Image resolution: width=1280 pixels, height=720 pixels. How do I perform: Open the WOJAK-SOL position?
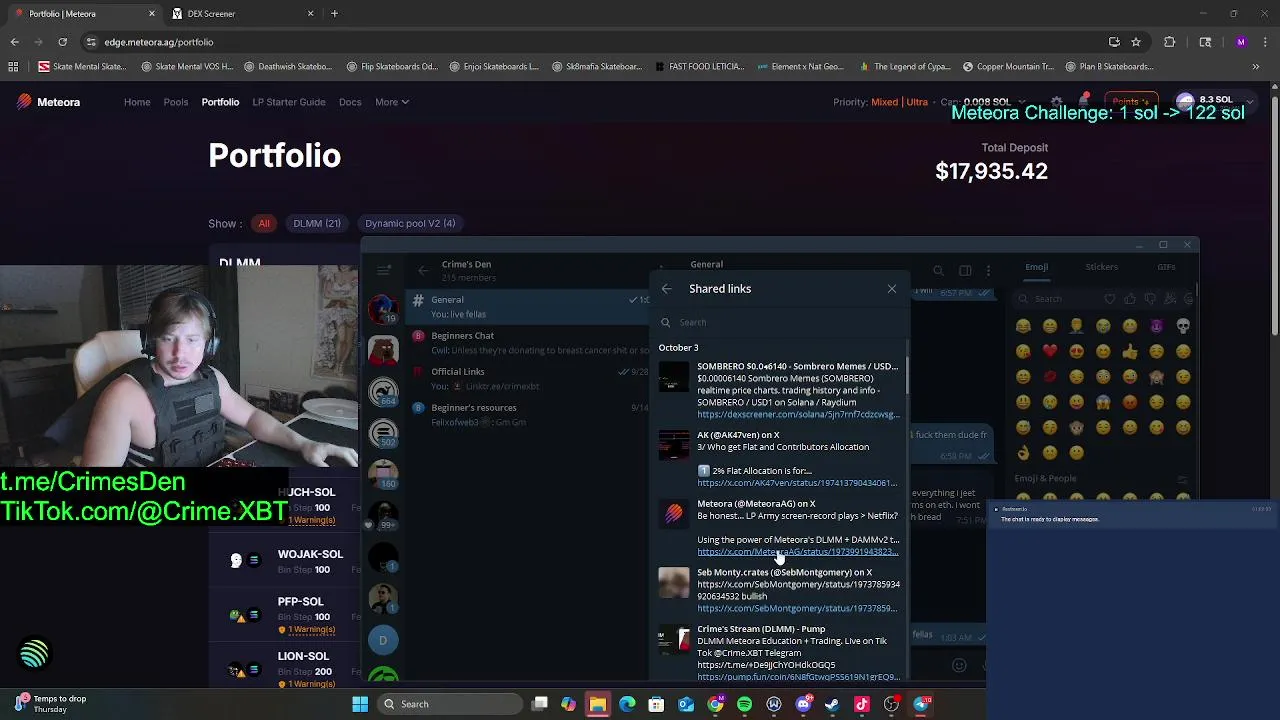(310, 554)
